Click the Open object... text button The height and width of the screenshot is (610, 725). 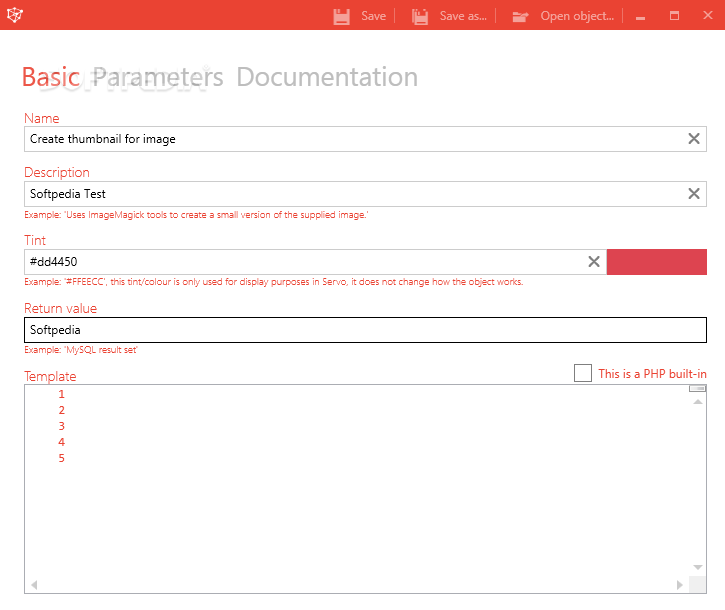click(x=578, y=16)
